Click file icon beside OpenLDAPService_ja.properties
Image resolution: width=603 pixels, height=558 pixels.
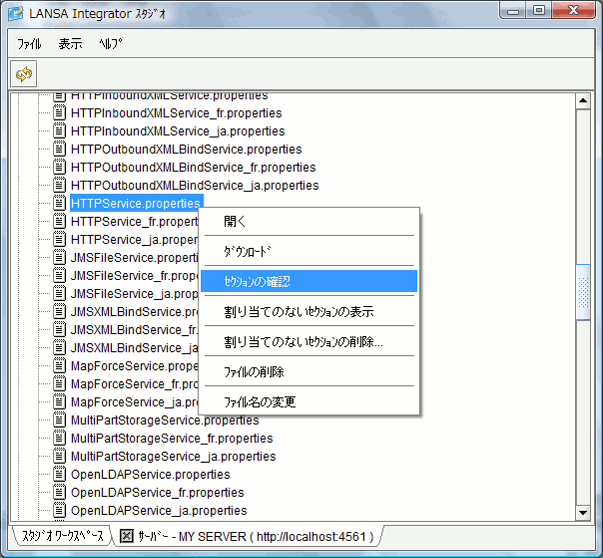[x=59, y=511]
